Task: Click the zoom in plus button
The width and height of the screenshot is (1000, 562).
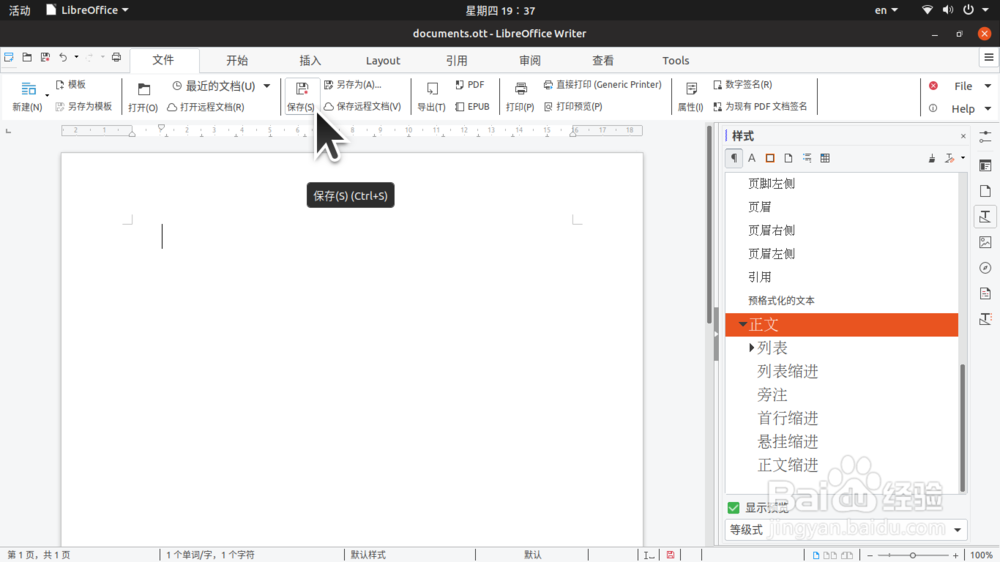Action: [955, 556]
